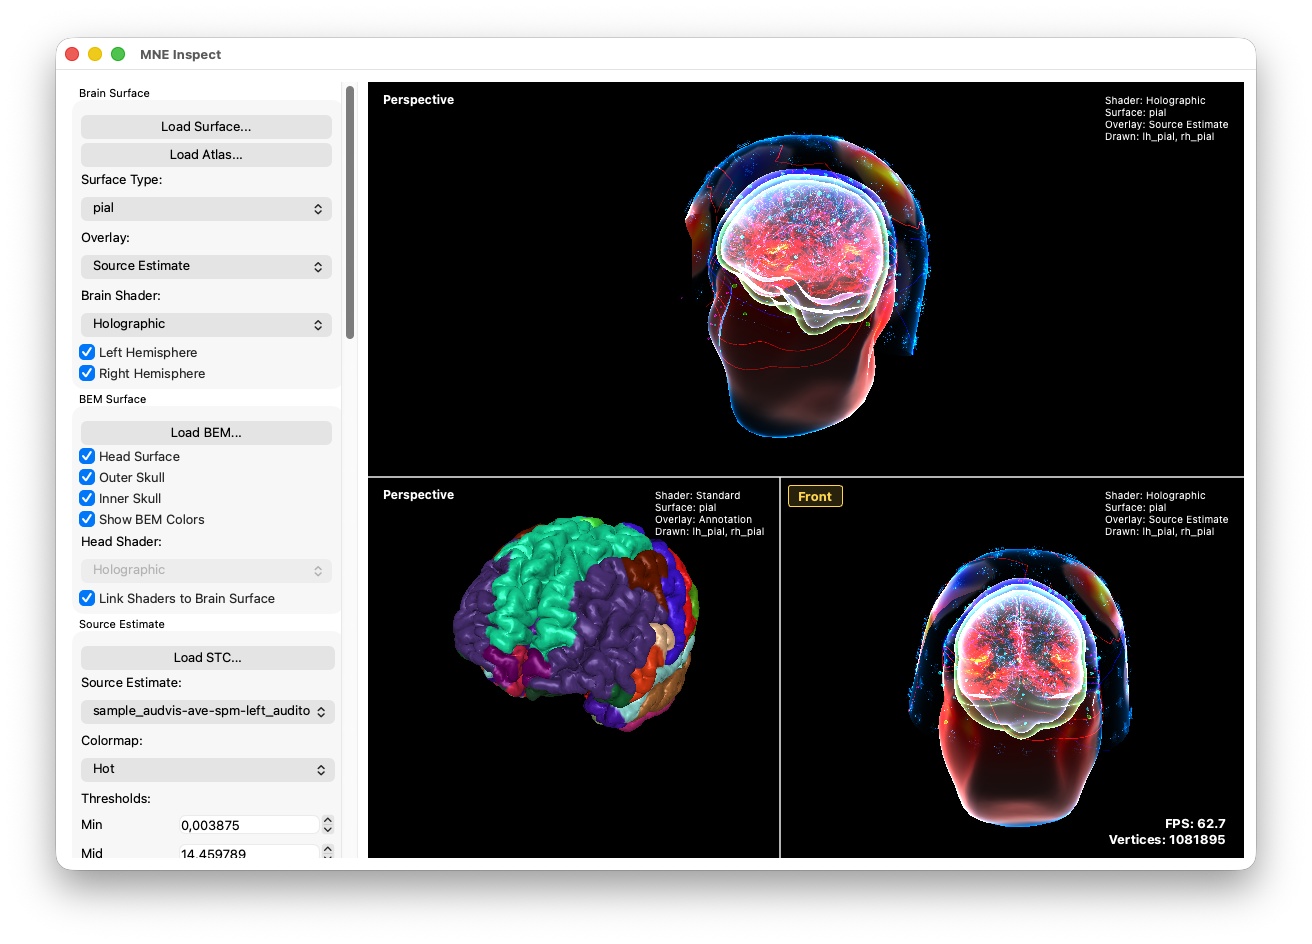The image size is (1312, 944).
Task: Open the Load Atlas dialog
Action: click(206, 155)
